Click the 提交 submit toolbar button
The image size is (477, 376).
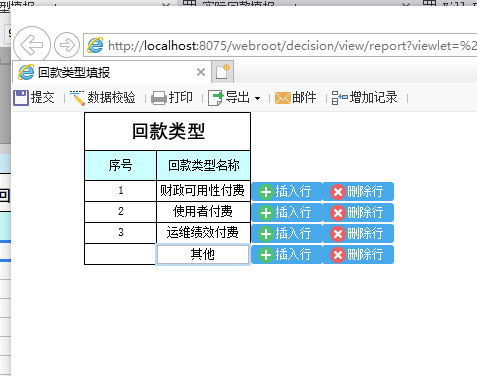coord(34,98)
